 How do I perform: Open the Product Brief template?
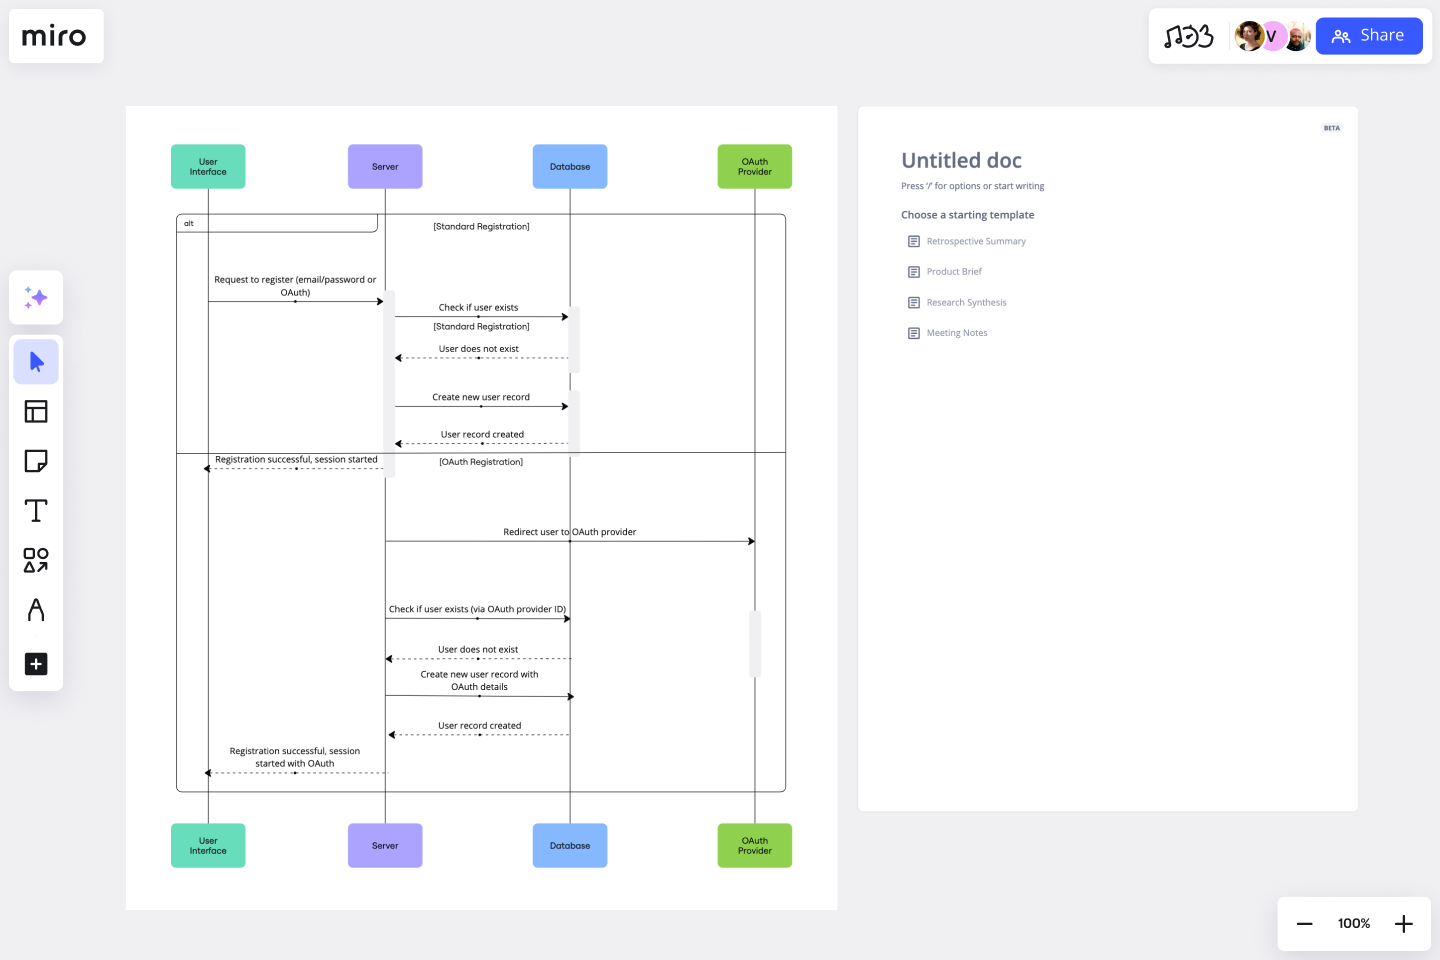click(x=955, y=271)
